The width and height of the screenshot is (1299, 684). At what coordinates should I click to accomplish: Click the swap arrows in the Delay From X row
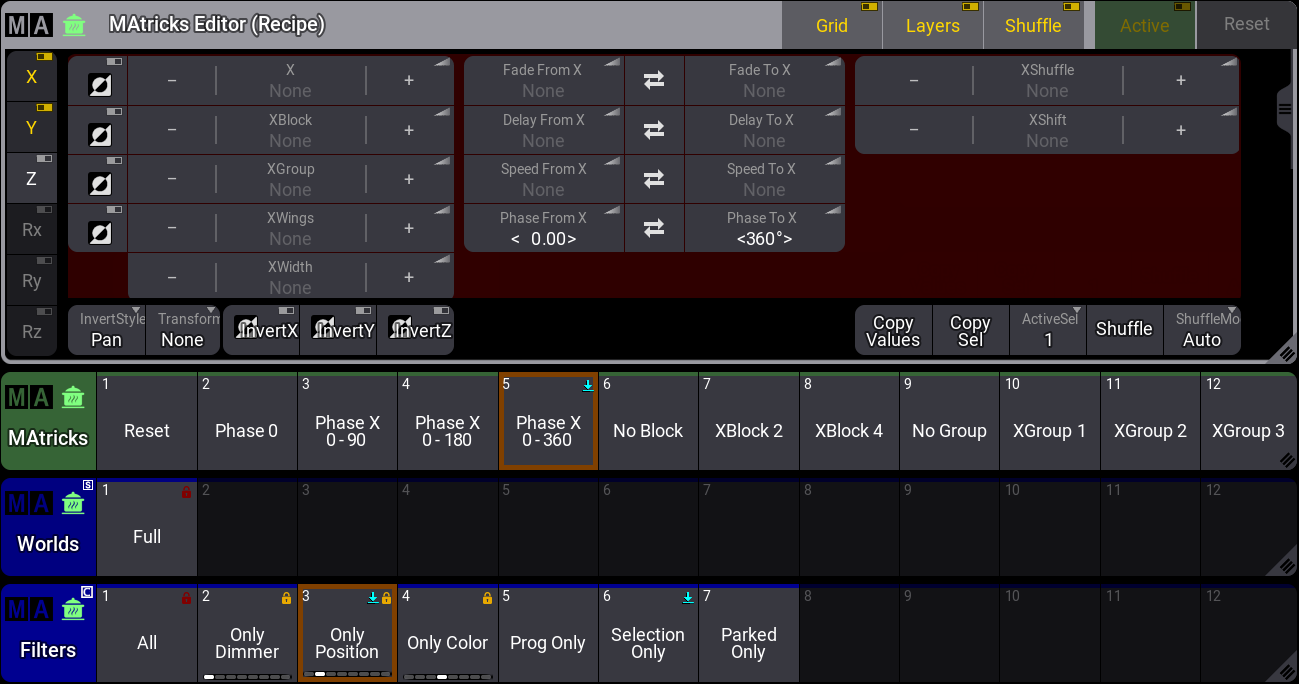click(x=654, y=130)
